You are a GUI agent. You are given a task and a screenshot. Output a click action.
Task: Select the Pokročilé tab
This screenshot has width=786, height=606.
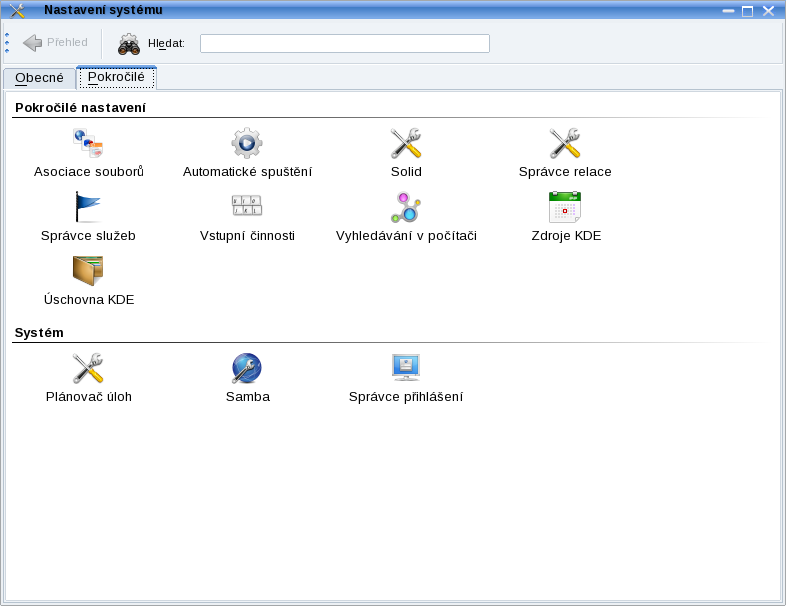coord(116,77)
